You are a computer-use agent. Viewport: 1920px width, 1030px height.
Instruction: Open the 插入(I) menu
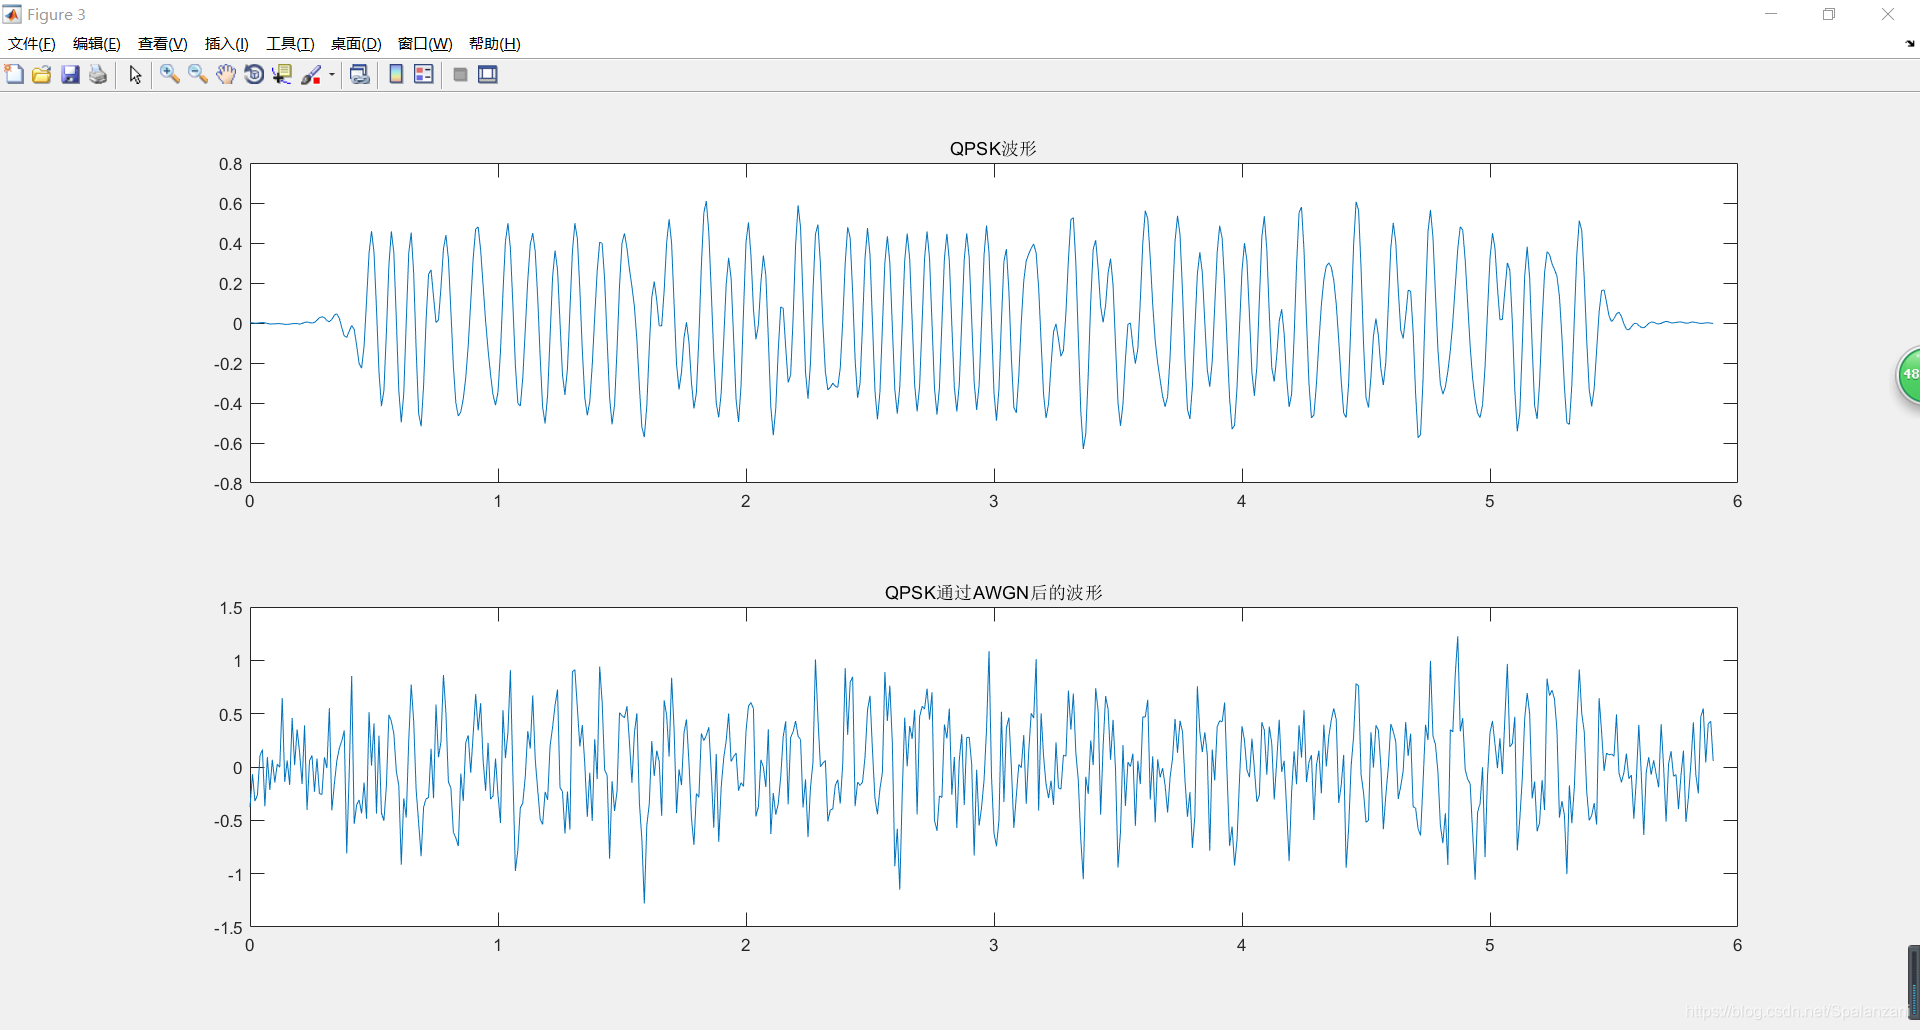227,44
